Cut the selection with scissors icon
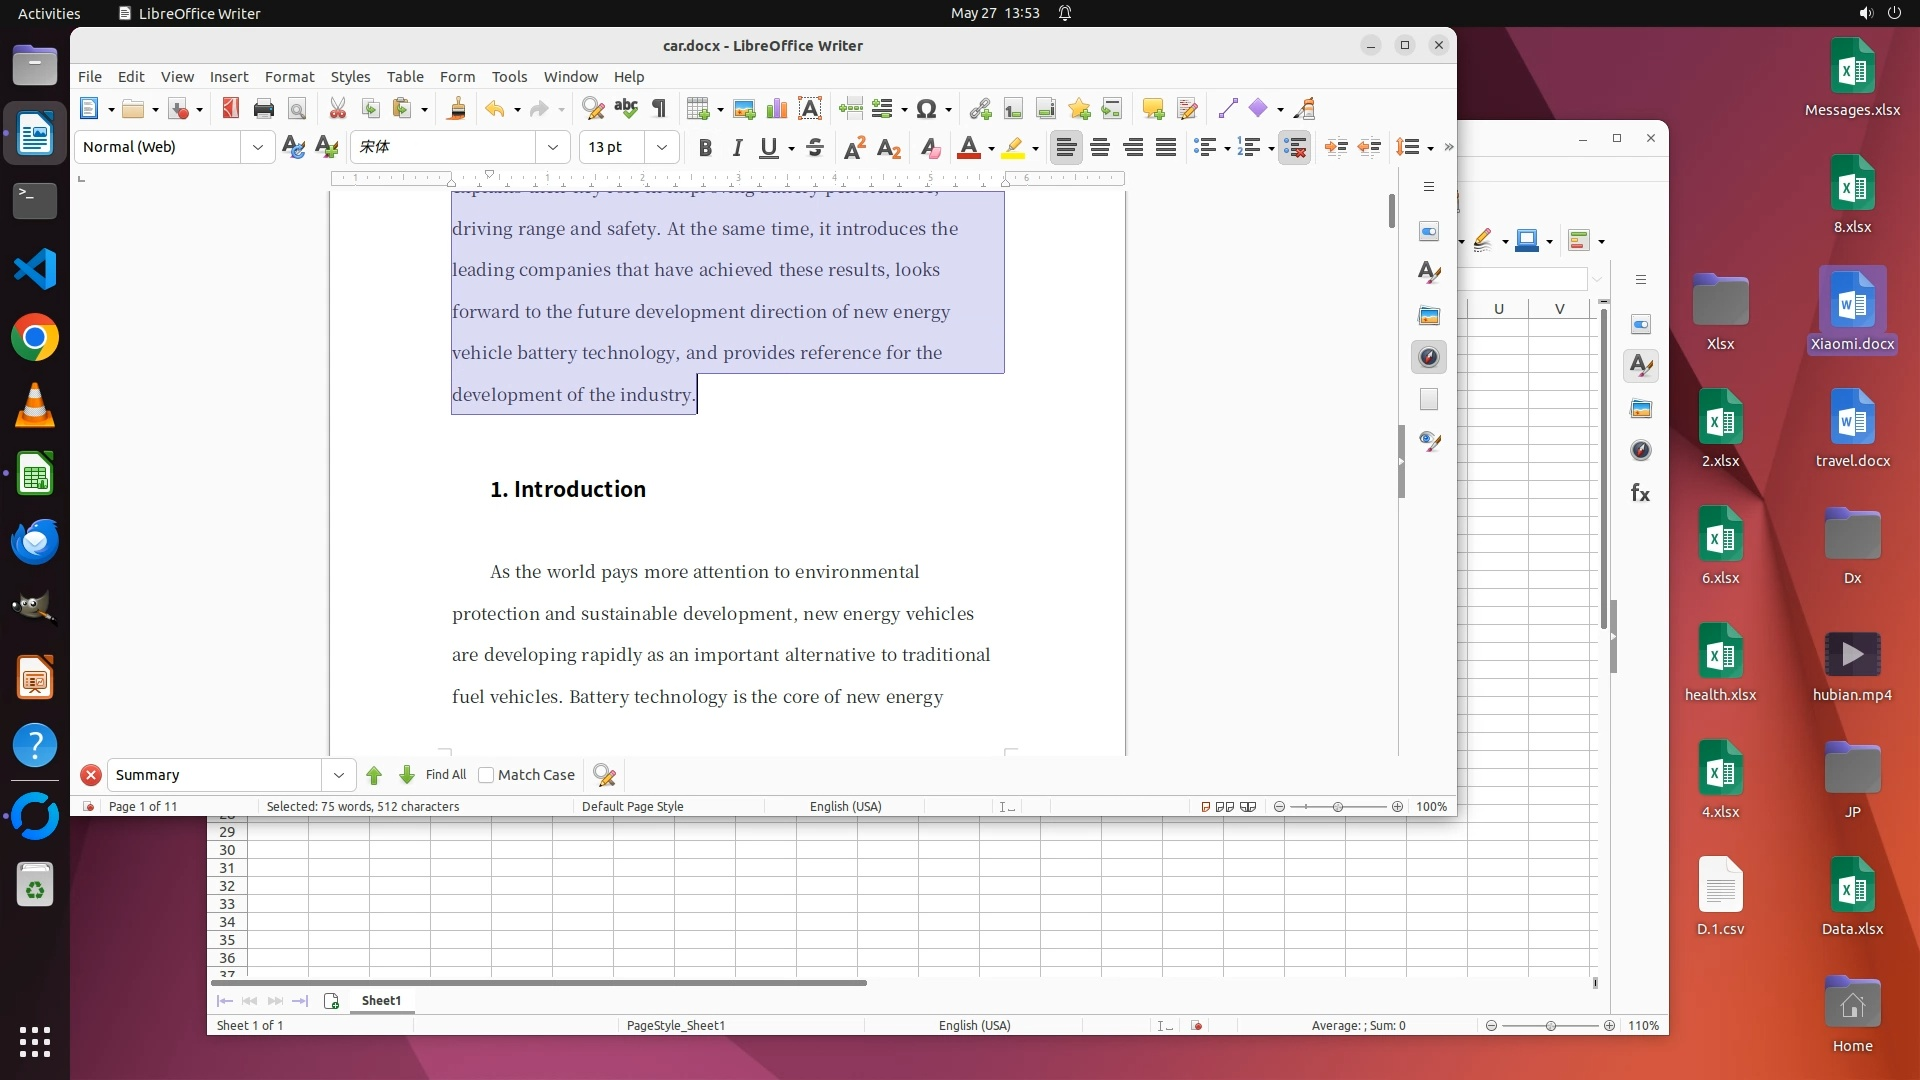The height and width of the screenshot is (1080, 1920). 338,109
